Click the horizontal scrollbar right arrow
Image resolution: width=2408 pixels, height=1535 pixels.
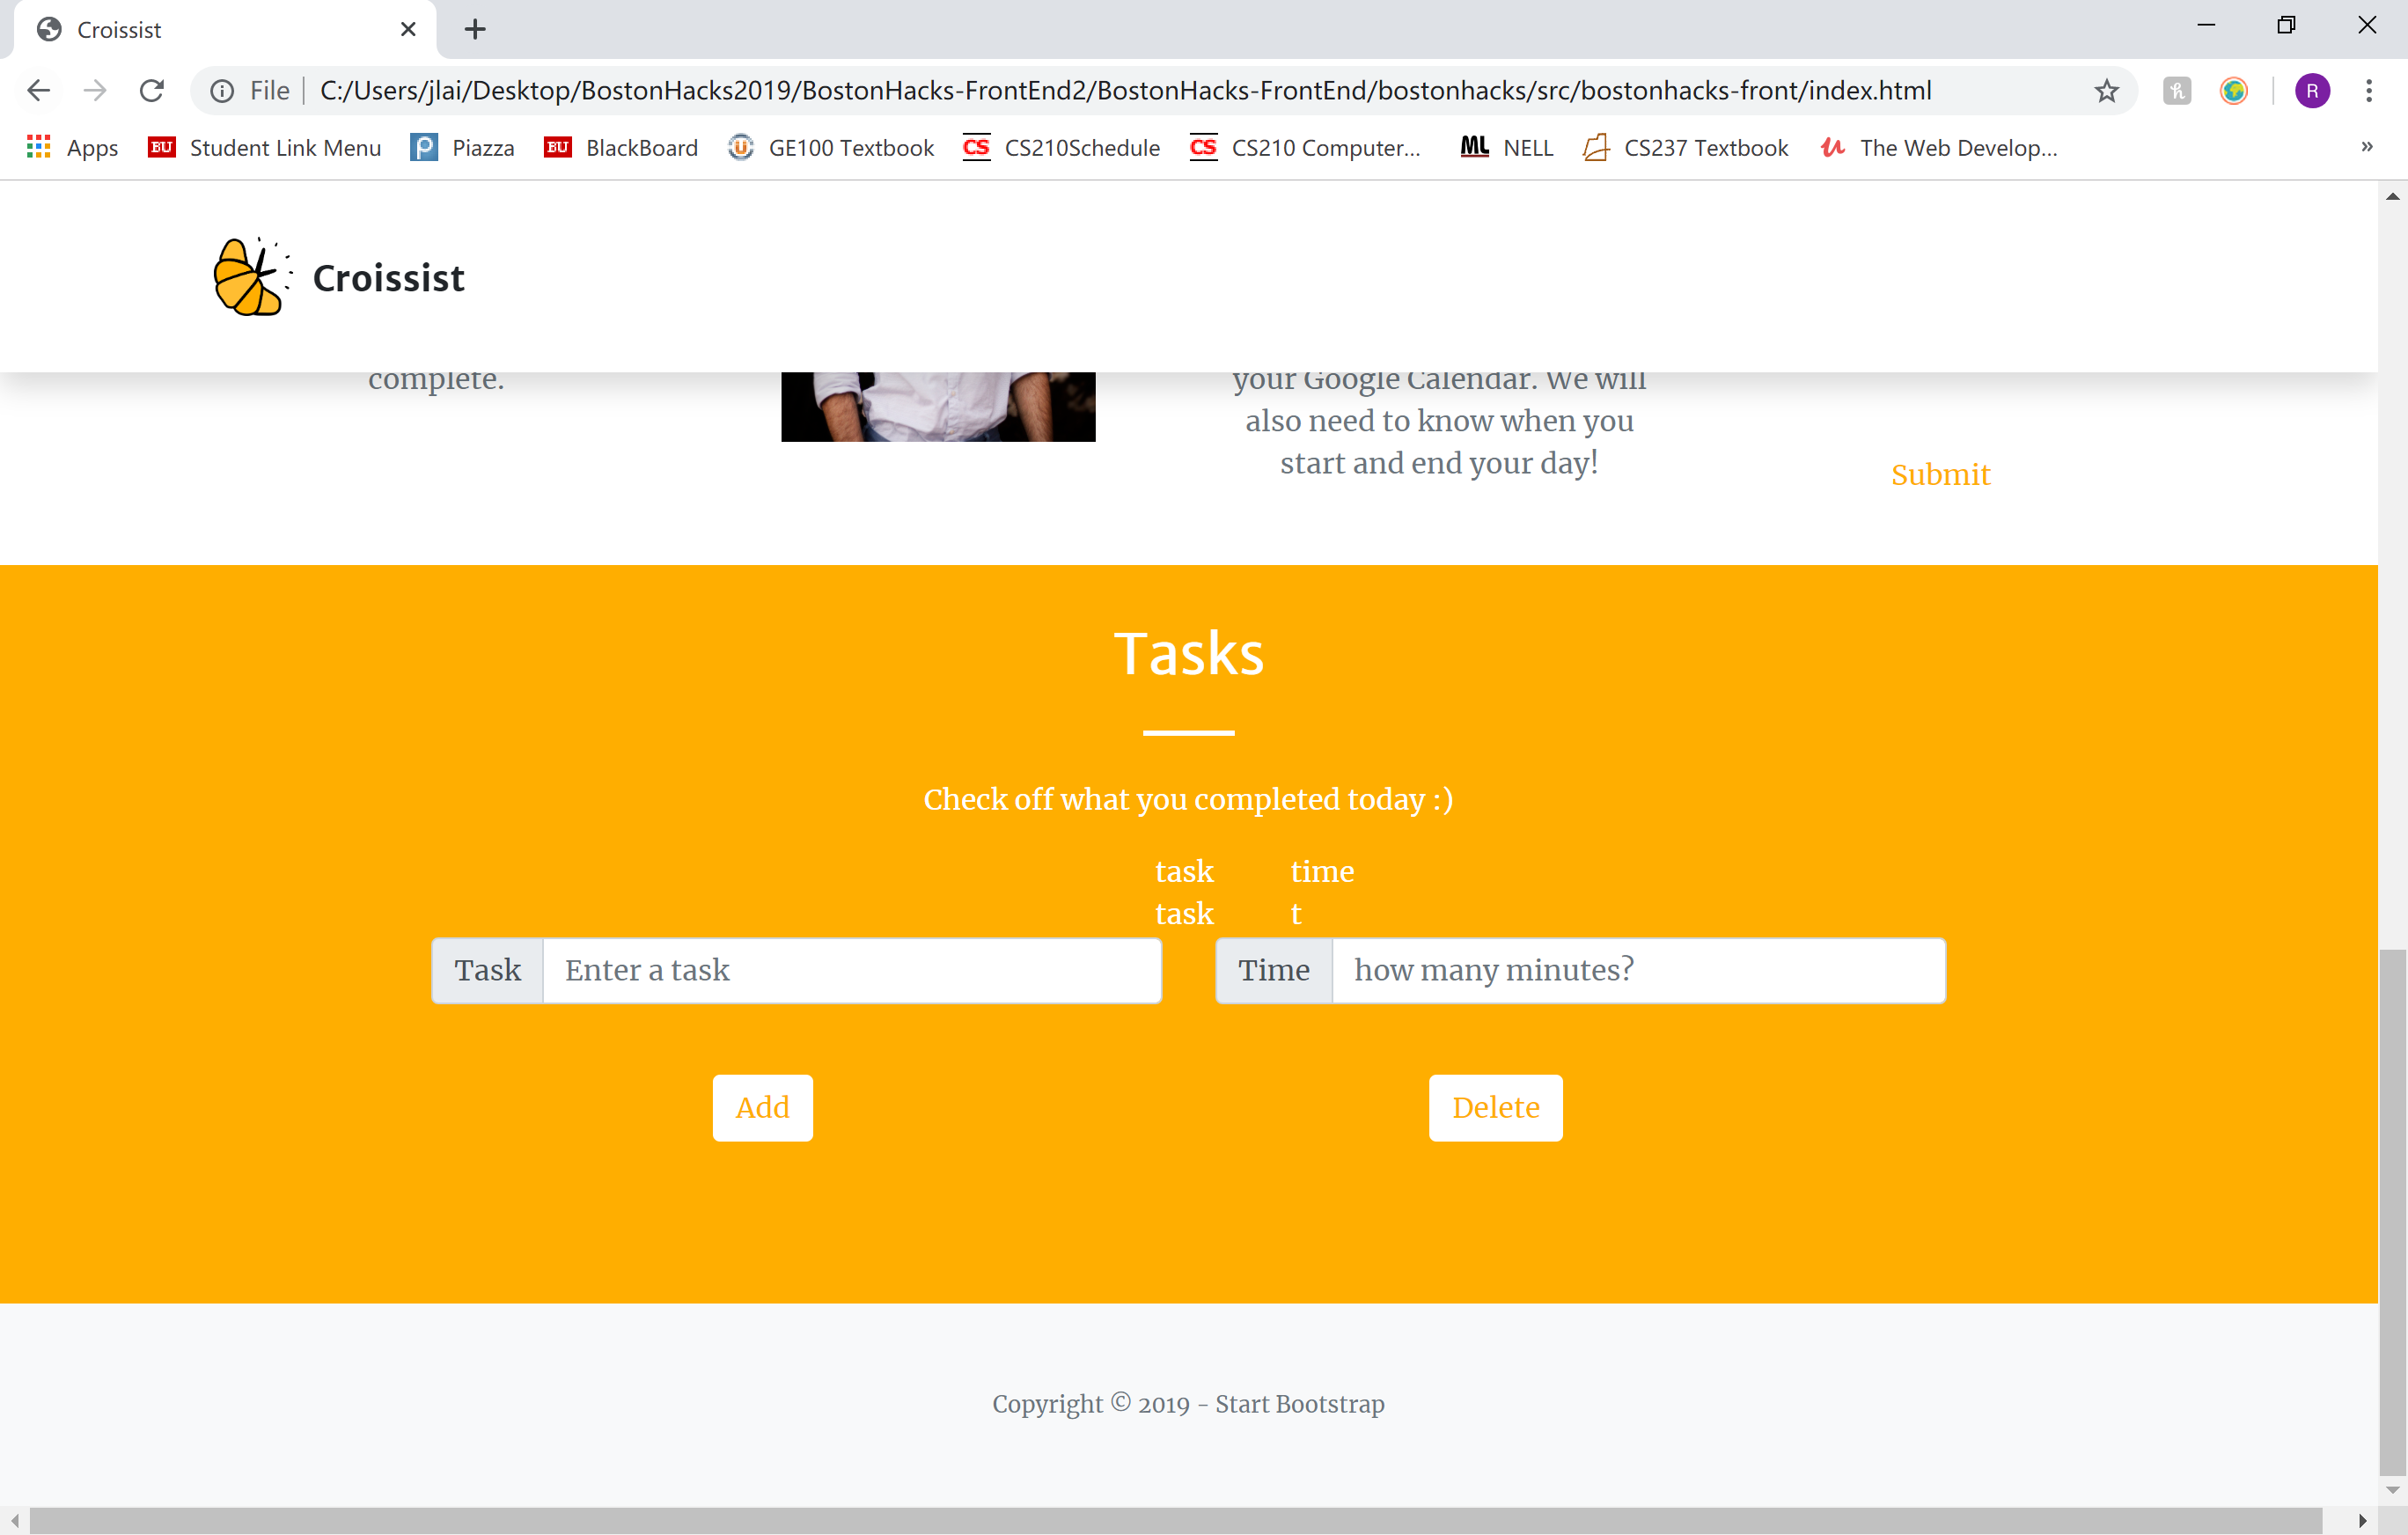tap(2362, 1520)
